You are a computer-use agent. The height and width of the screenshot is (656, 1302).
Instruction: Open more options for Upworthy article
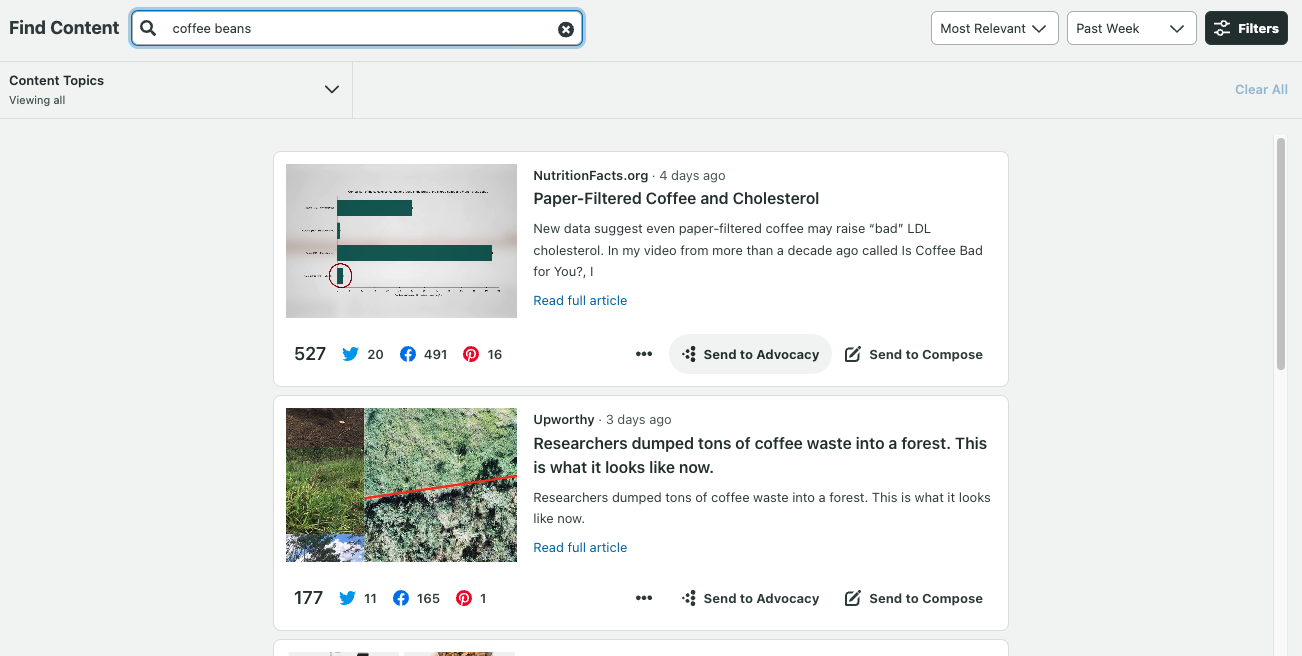[x=644, y=598]
